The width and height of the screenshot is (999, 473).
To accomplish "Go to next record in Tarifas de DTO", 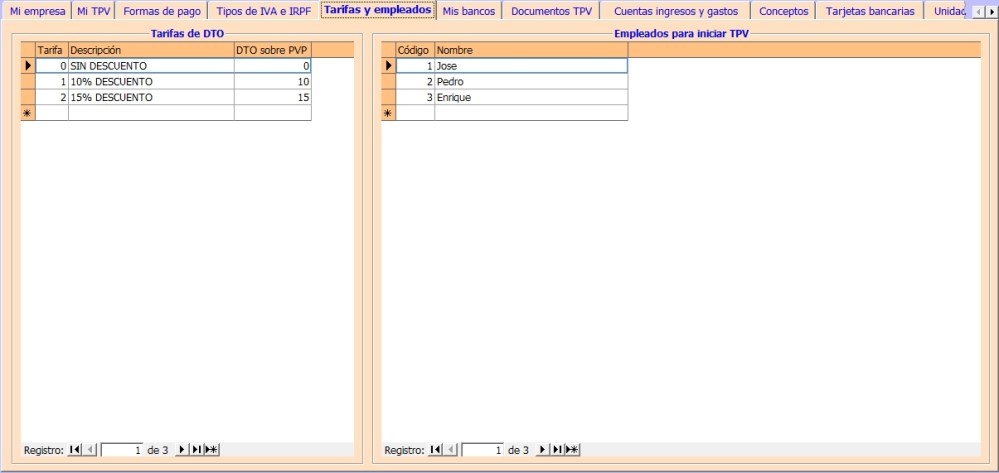I will coord(182,450).
